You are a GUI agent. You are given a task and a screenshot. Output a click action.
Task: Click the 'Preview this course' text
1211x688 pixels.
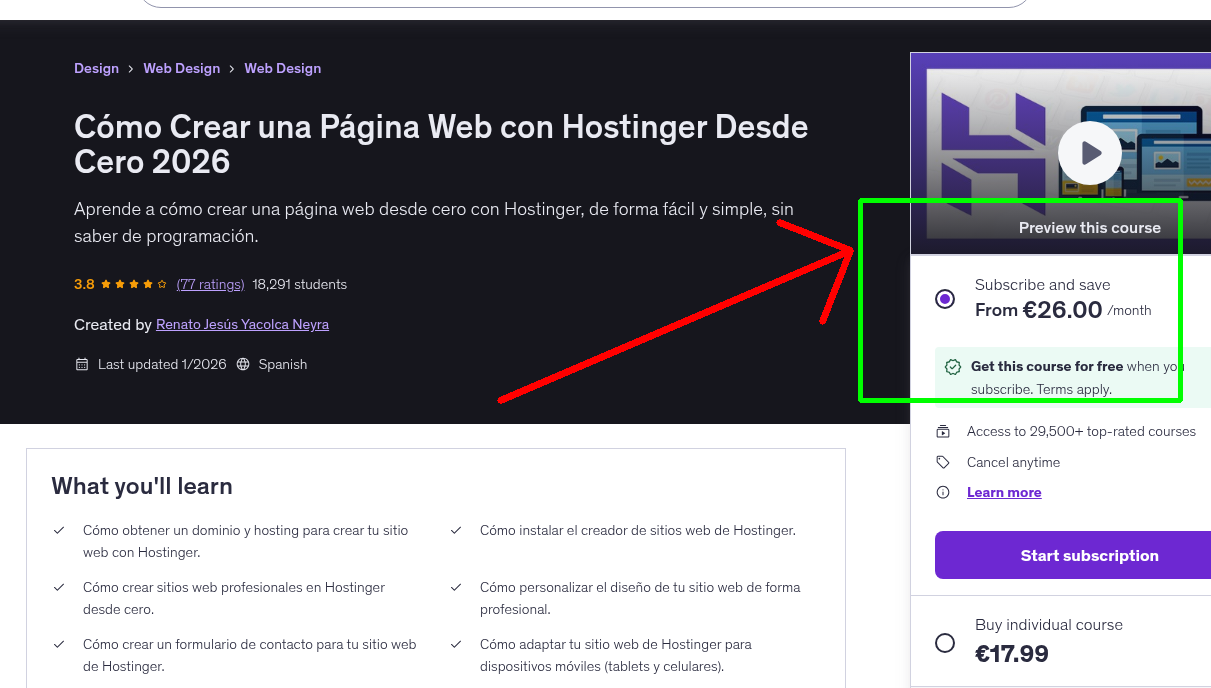tap(1090, 227)
